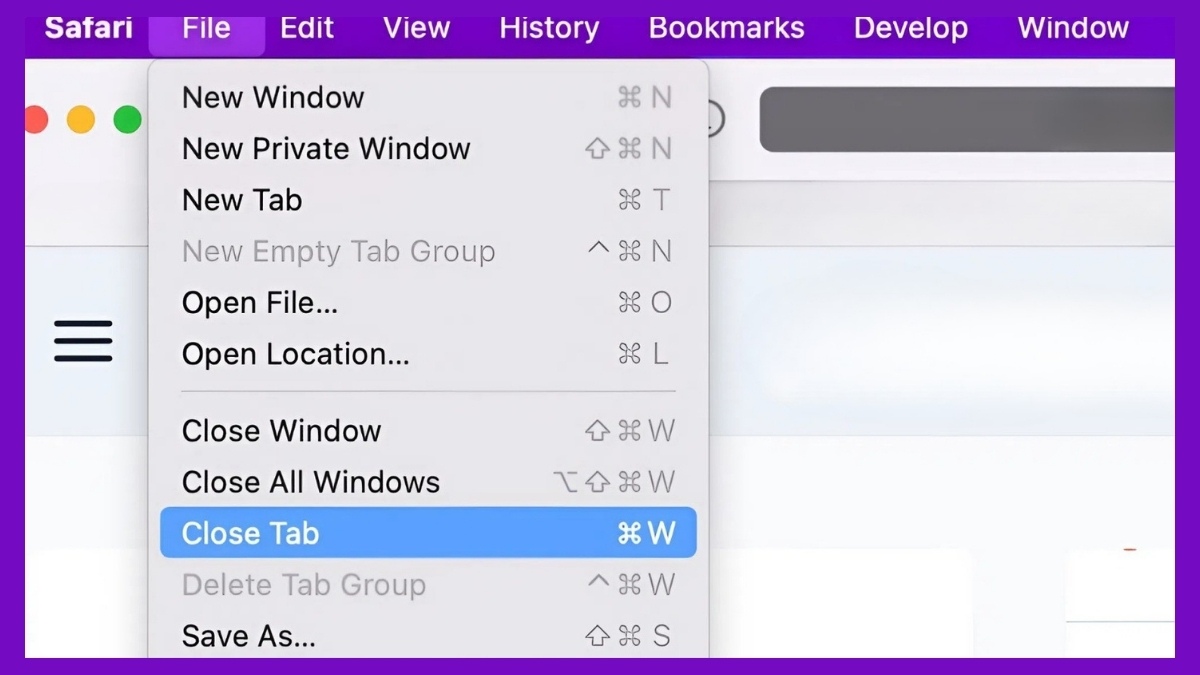Viewport: 1200px width, 675px height.
Task: Click the Safari address bar field
Action: pyautogui.click(x=967, y=119)
